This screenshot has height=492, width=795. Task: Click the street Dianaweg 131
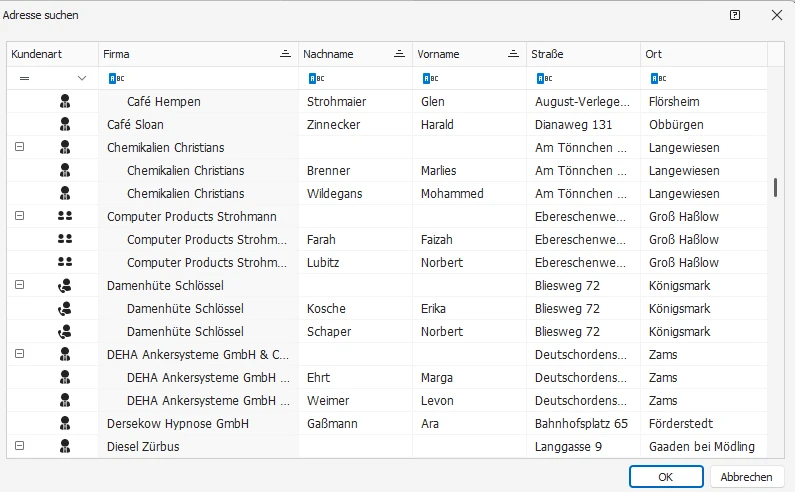click(573, 124)
